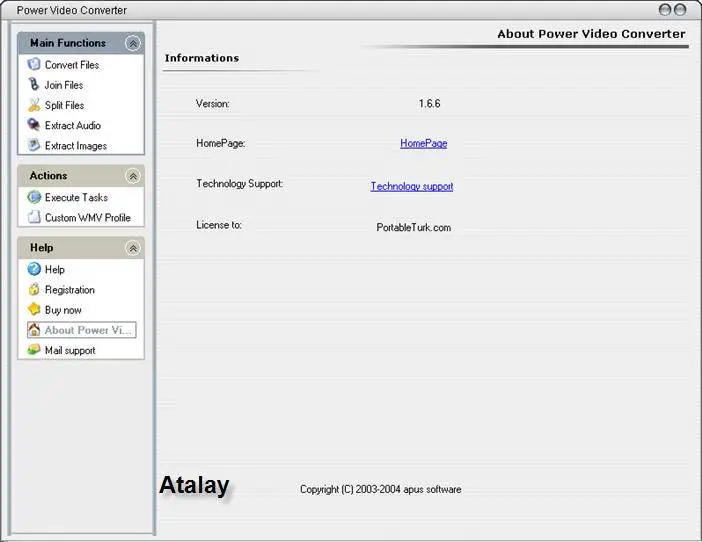The width and height of the screenshot is (702, 542).
Task: Click the Help panel header title
Action: click(42, 248)
